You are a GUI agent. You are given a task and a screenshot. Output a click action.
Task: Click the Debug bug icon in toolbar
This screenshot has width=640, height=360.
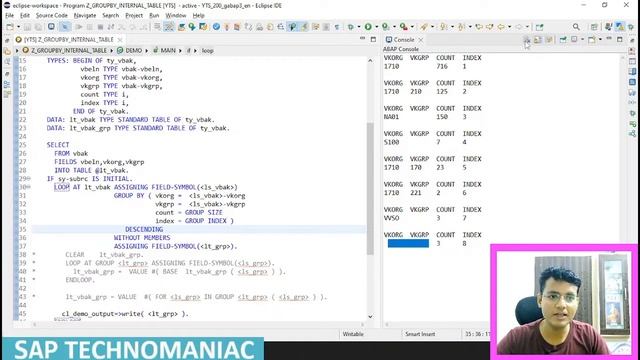click(x=351, y=27)
